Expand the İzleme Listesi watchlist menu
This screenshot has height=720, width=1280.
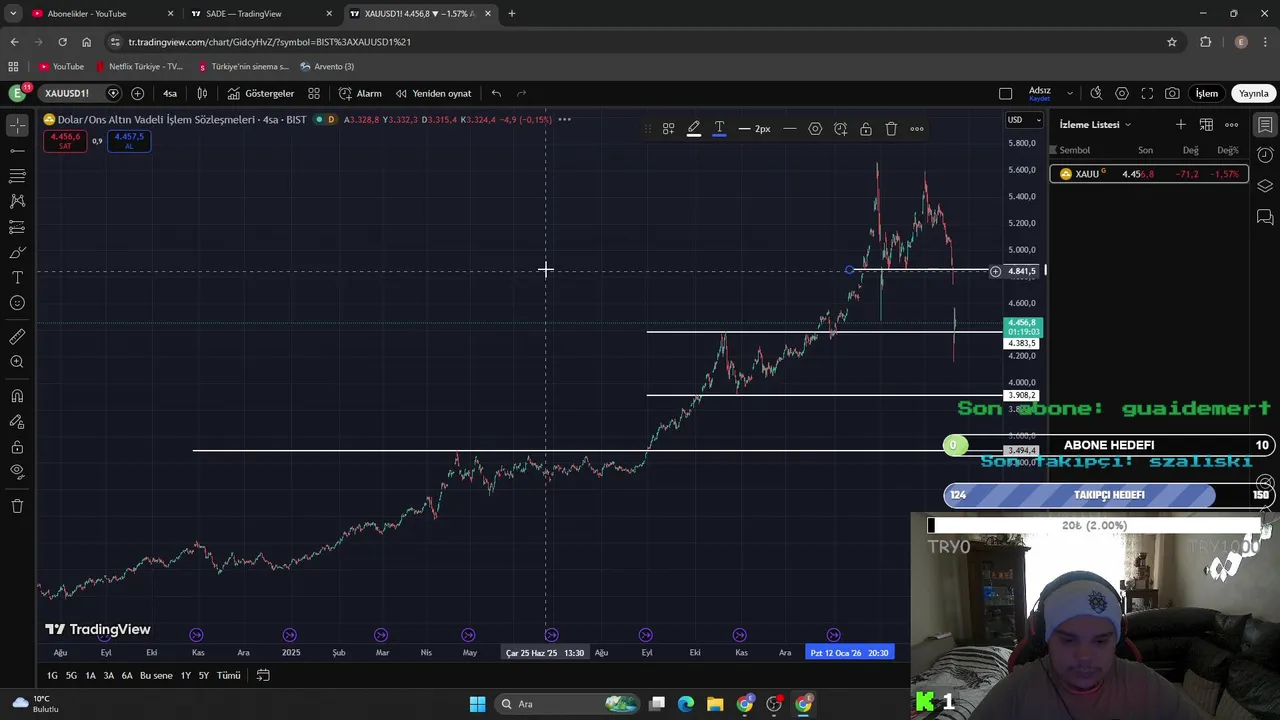(x=1095, y=125)
